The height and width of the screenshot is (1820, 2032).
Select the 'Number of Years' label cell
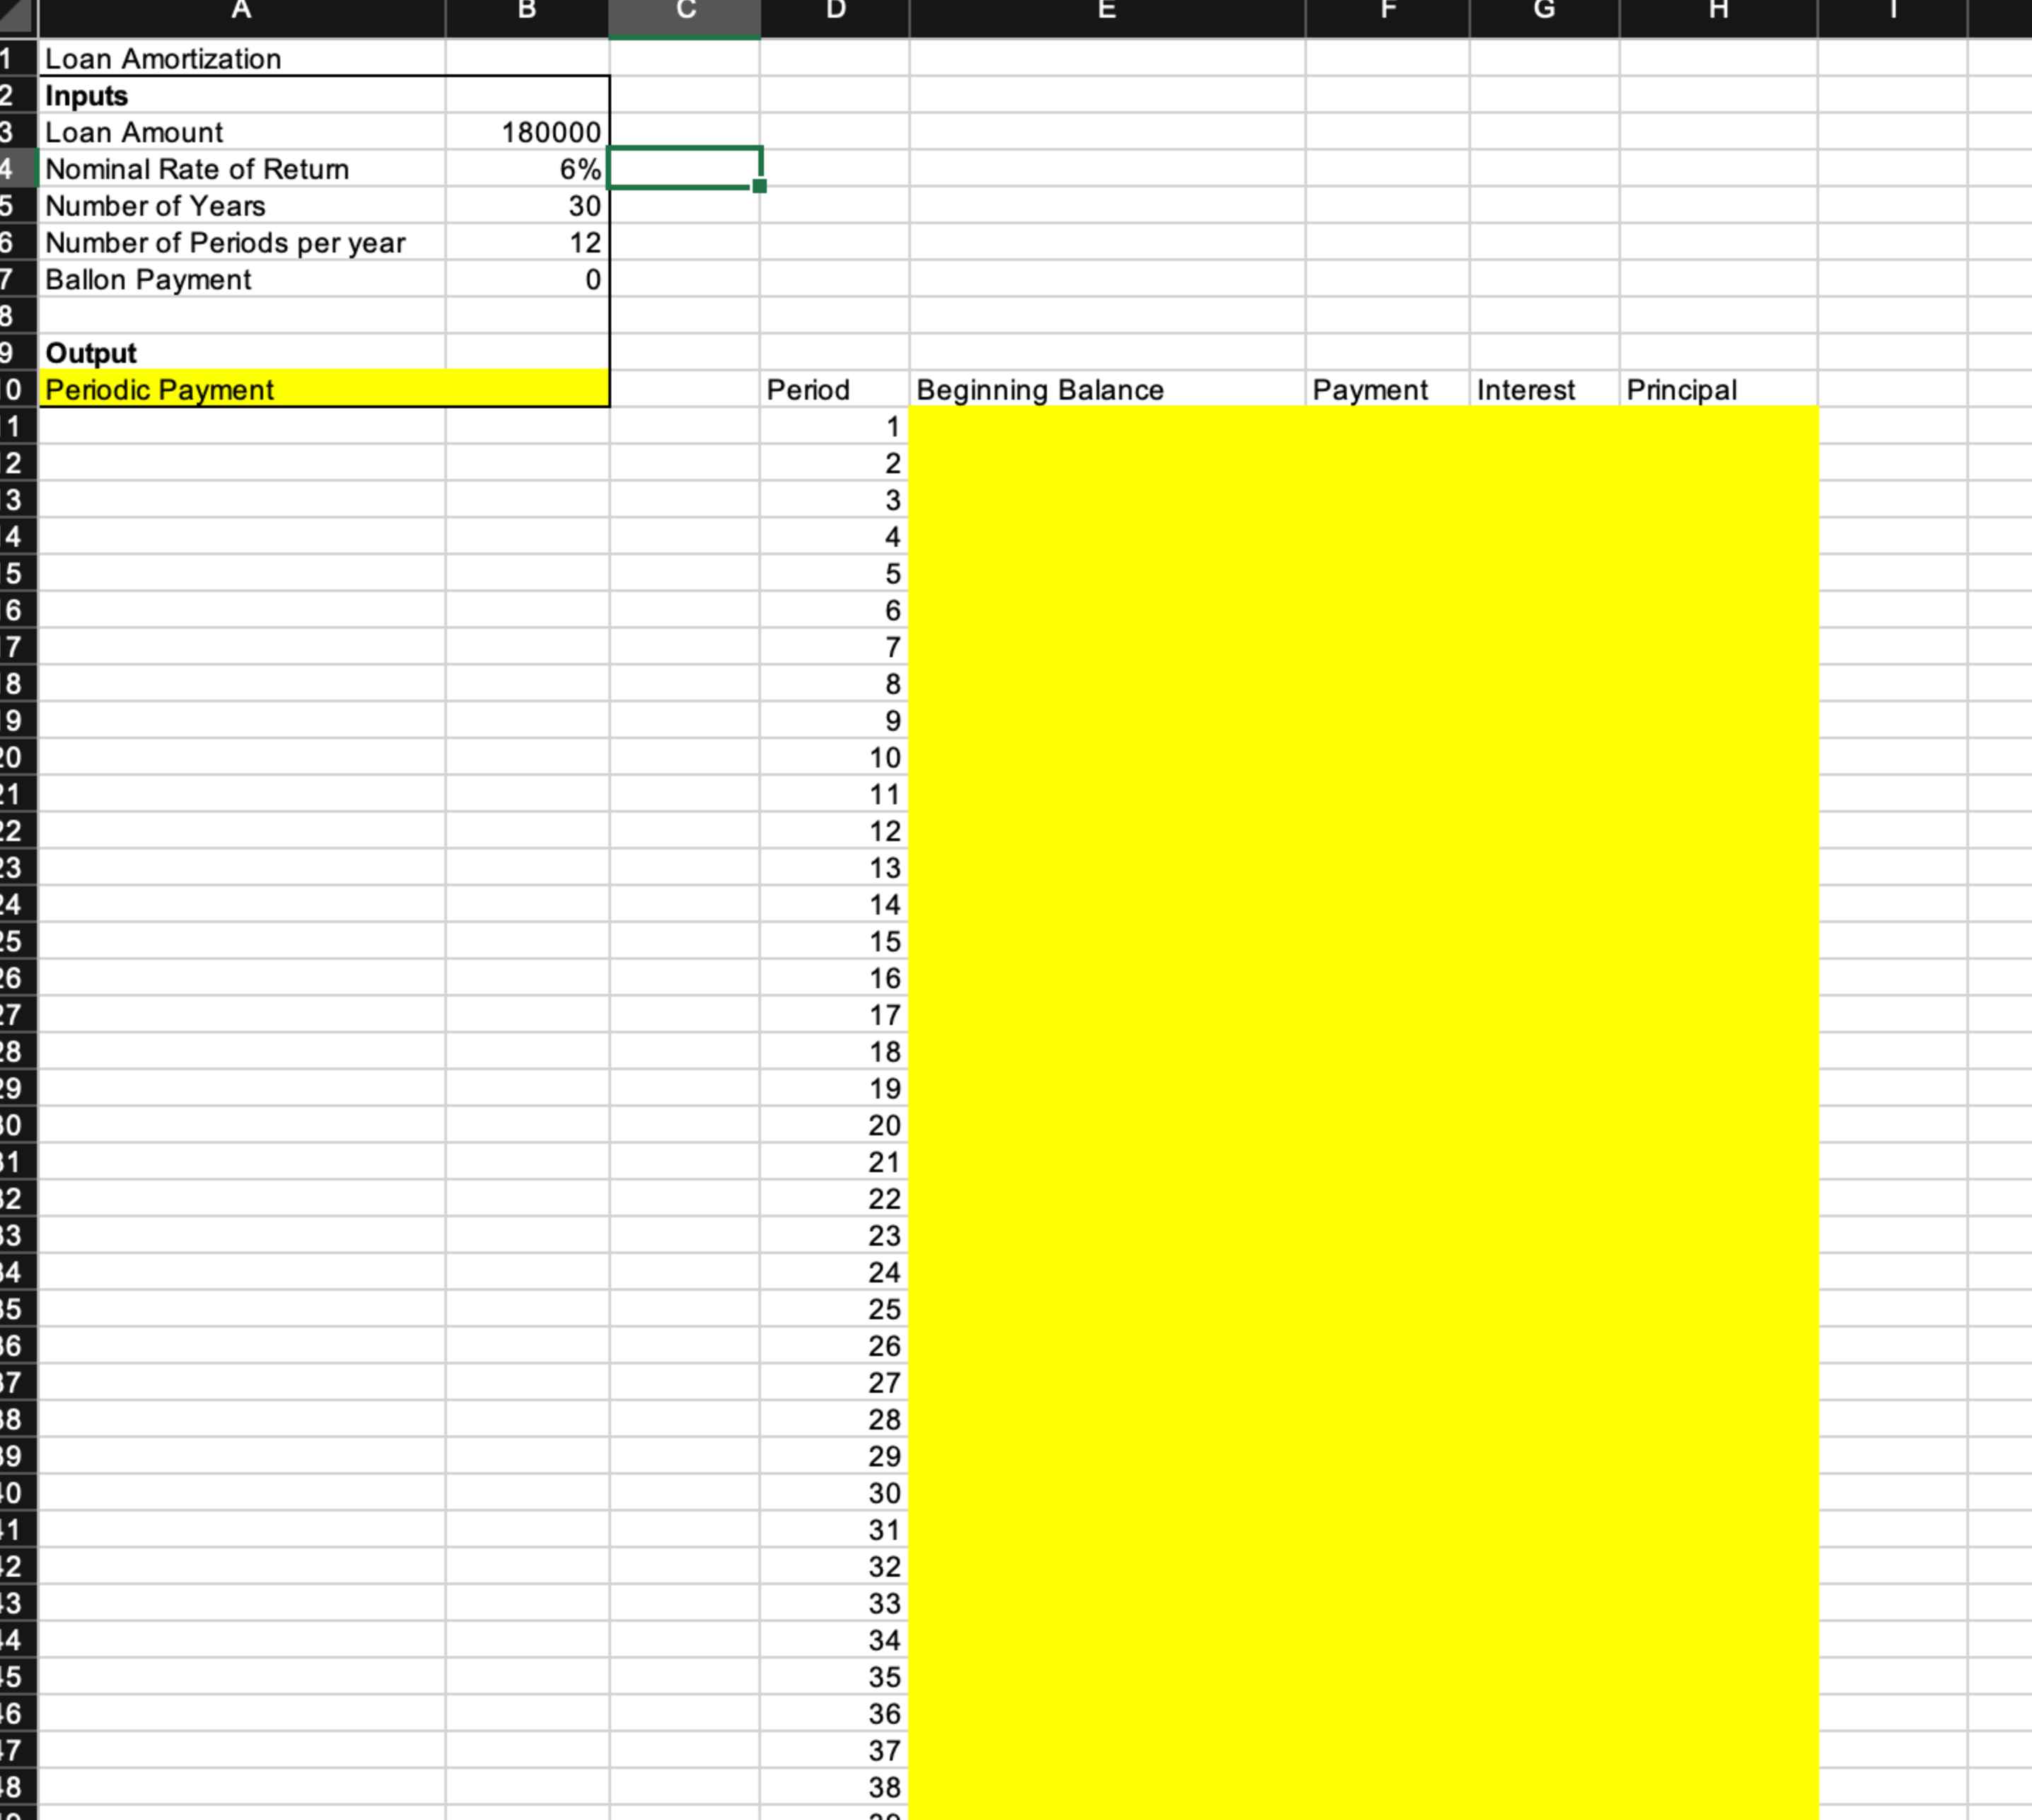(241, 206)
